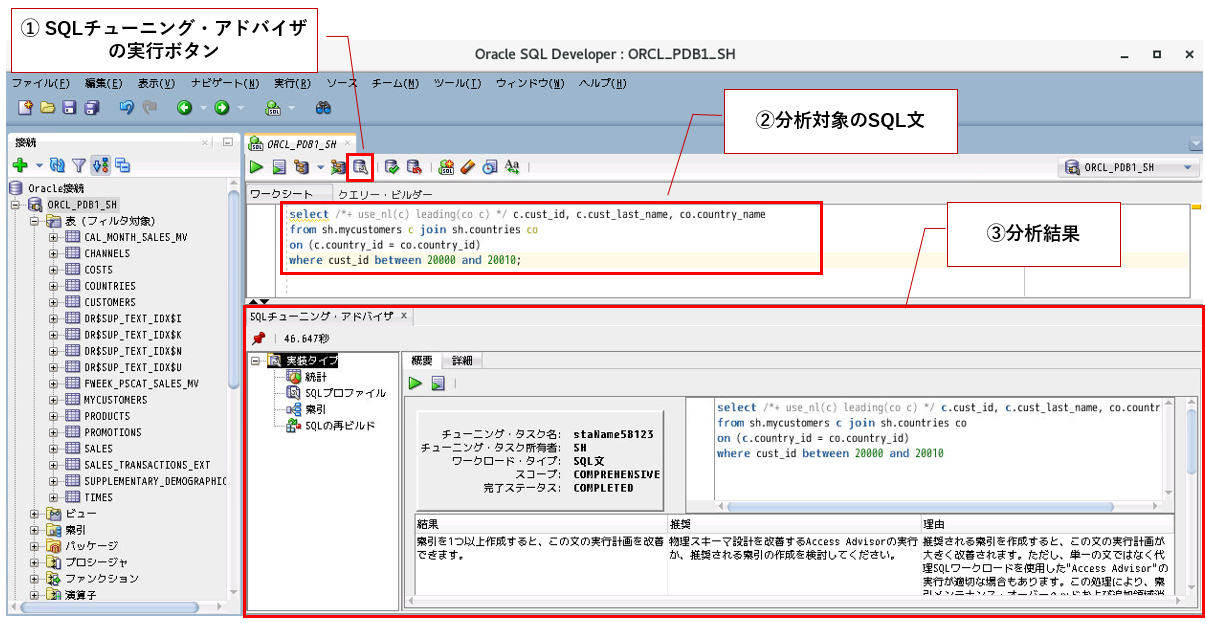
Task: Click the Save icon in main toolbar
Action: [x=70, y=107]
